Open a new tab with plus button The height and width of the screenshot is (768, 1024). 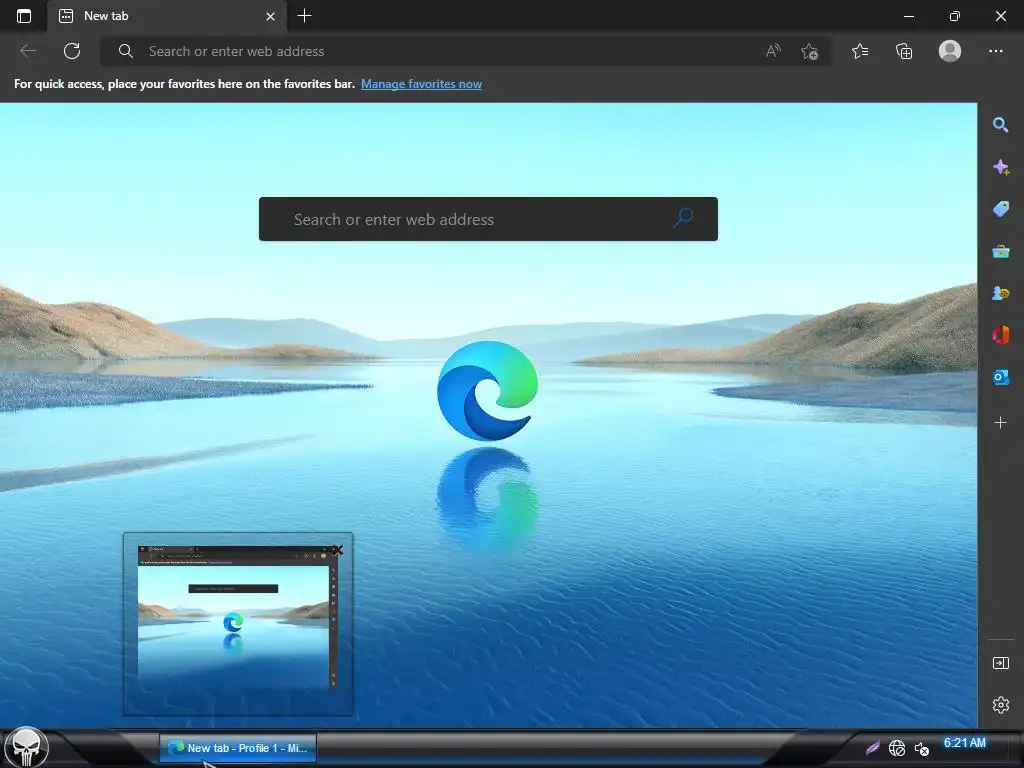(x=304, y=16)
